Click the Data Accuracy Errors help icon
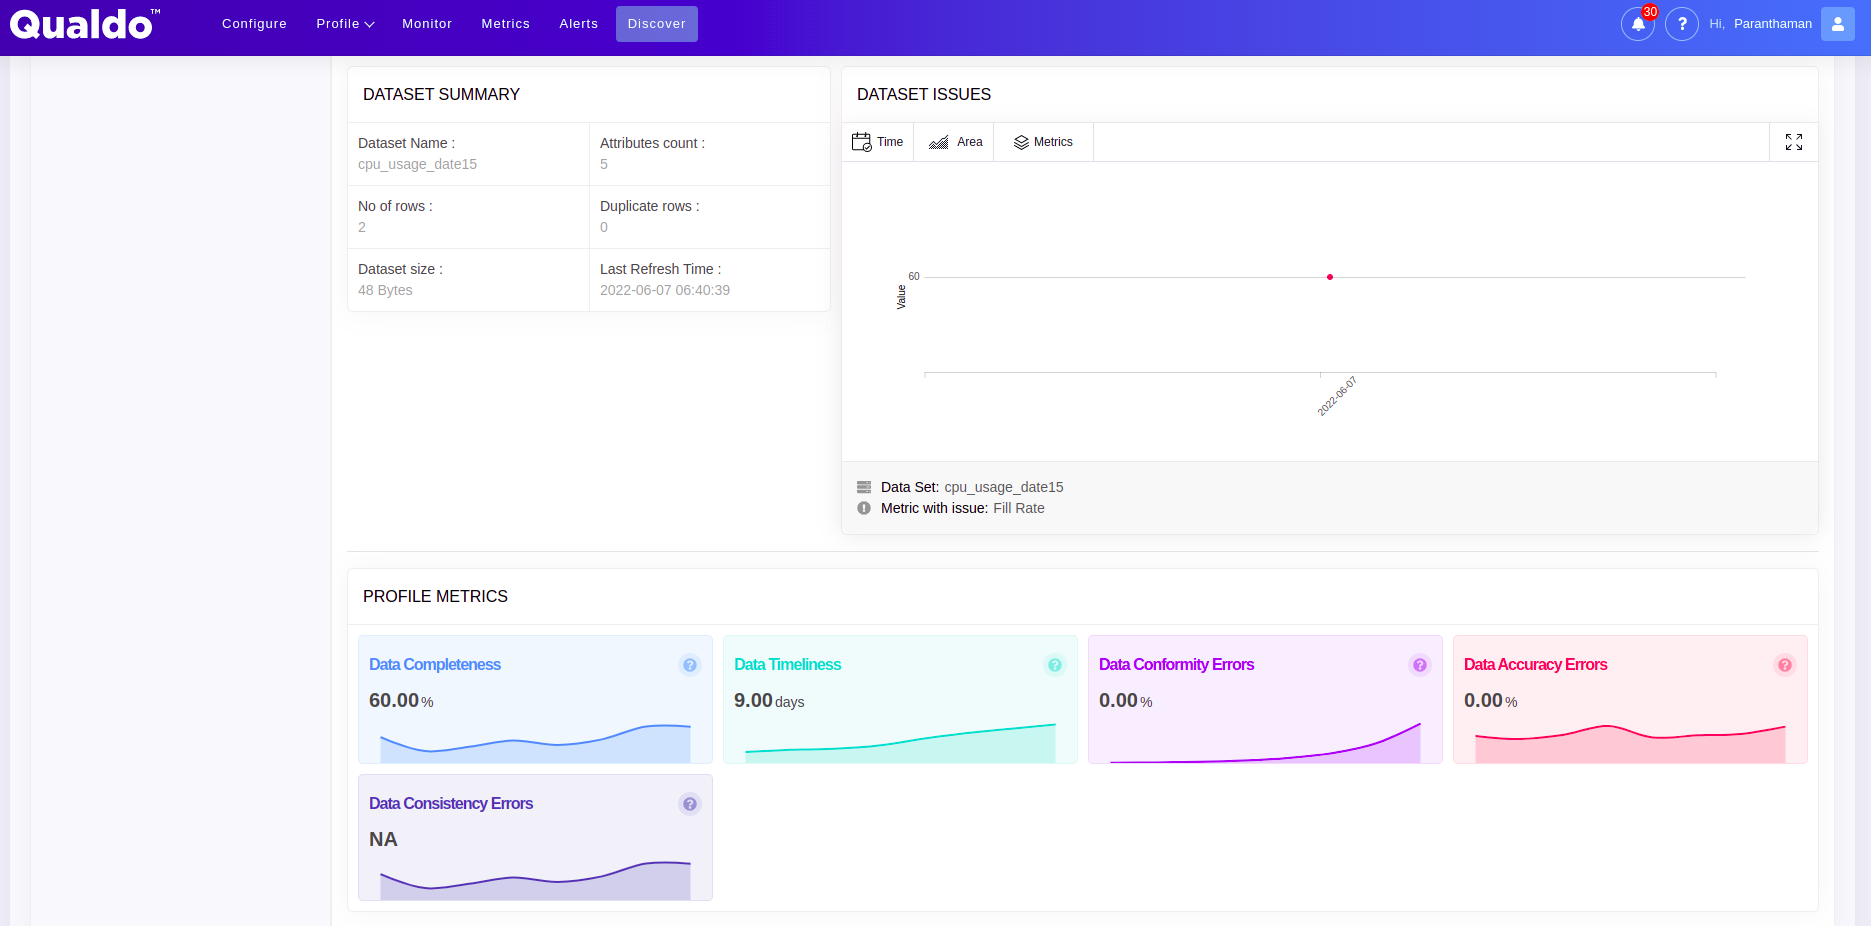Screen dimensions: 1871x926 [1785, 665]
